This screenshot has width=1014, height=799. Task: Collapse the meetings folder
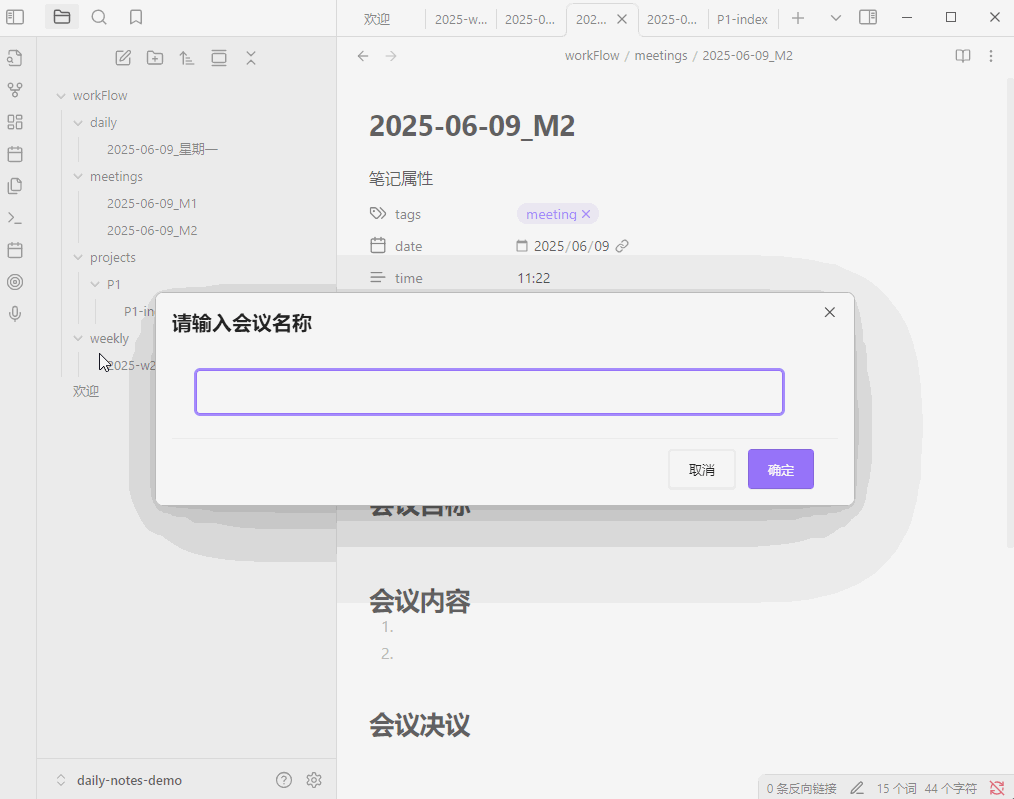[78, 176]
